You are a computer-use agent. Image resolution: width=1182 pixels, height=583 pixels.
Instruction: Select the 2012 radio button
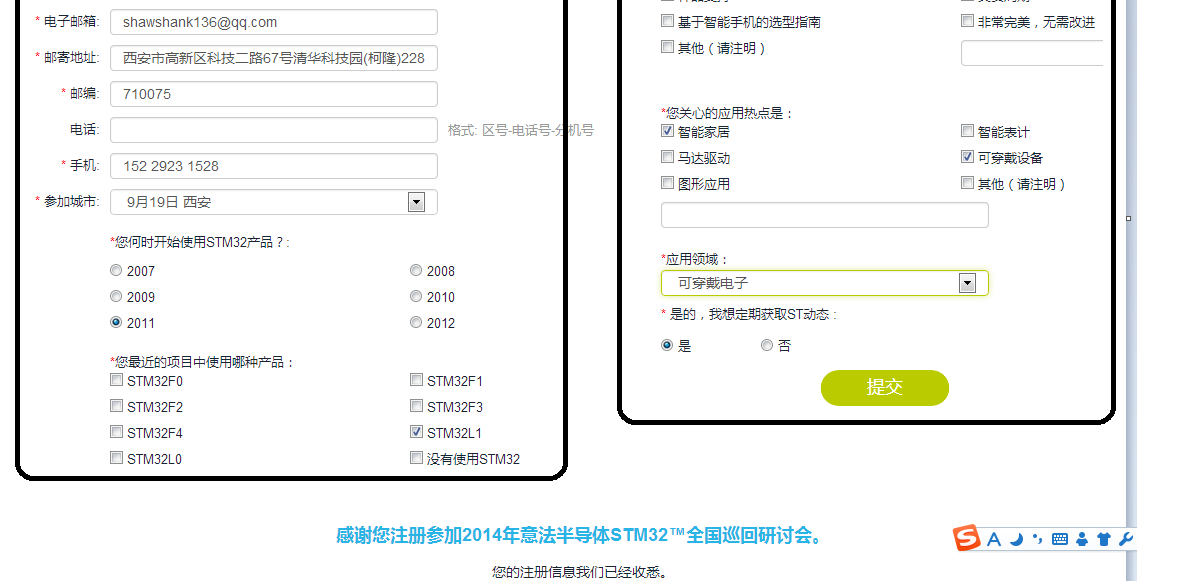pyautogui.click(x=415, y=322)
